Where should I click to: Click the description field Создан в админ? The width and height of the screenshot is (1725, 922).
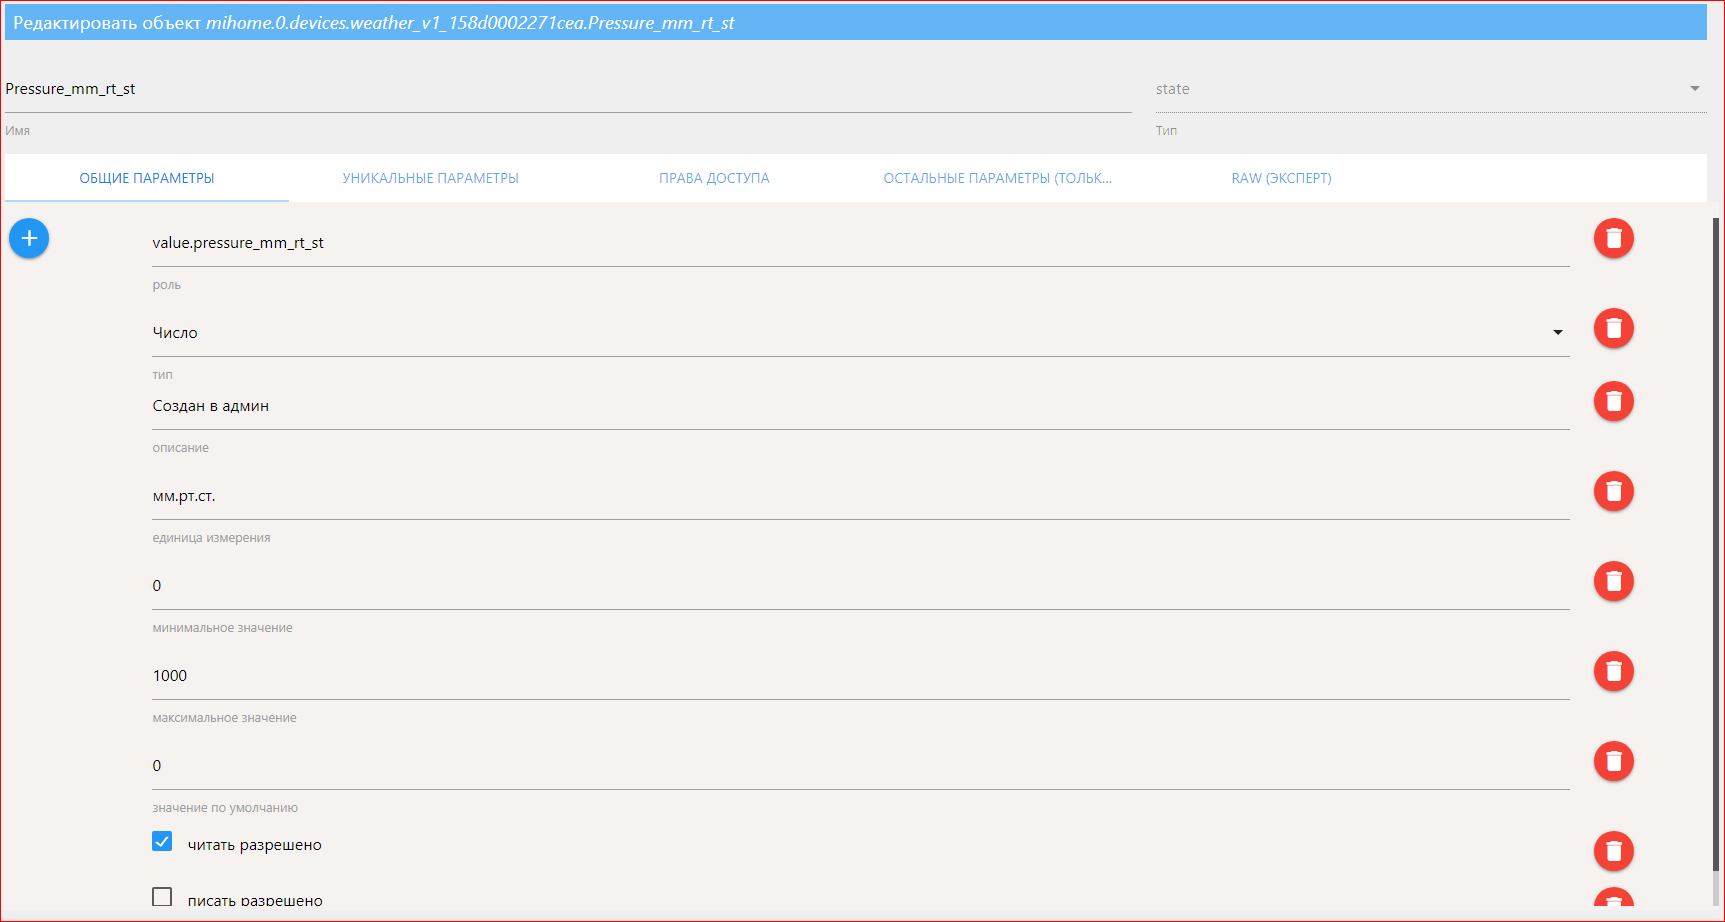click(x=860, y=406)
